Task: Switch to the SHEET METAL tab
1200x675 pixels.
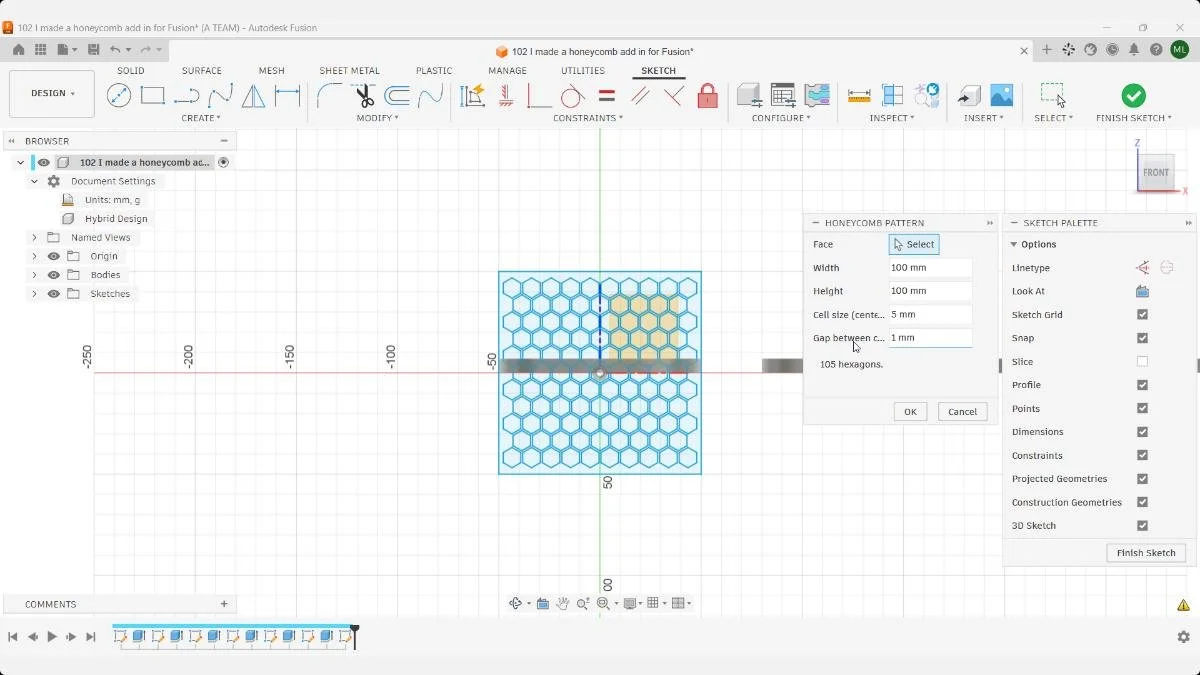Action: (350, 71)
